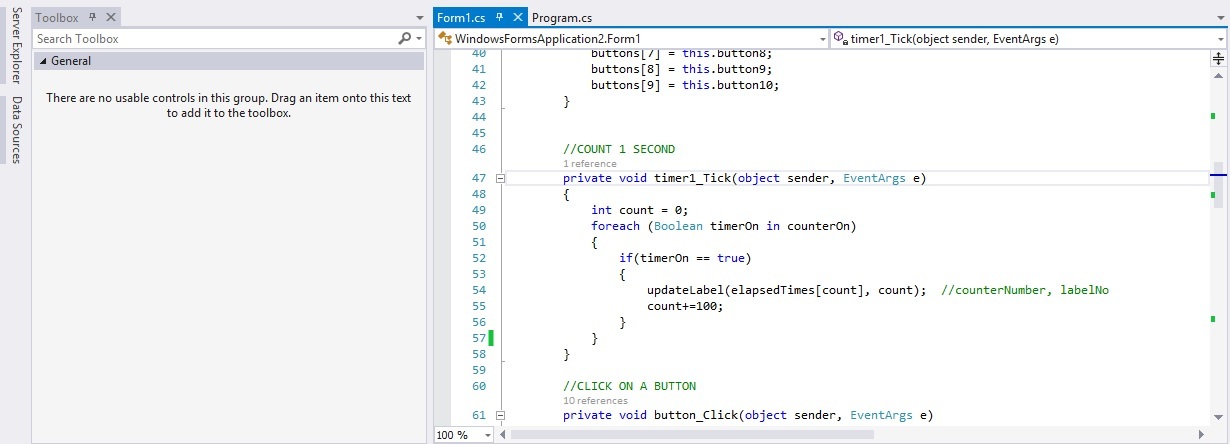Click line number 61 in the margin
Viewport: 1230px width, 444px height.
[477, 414]
